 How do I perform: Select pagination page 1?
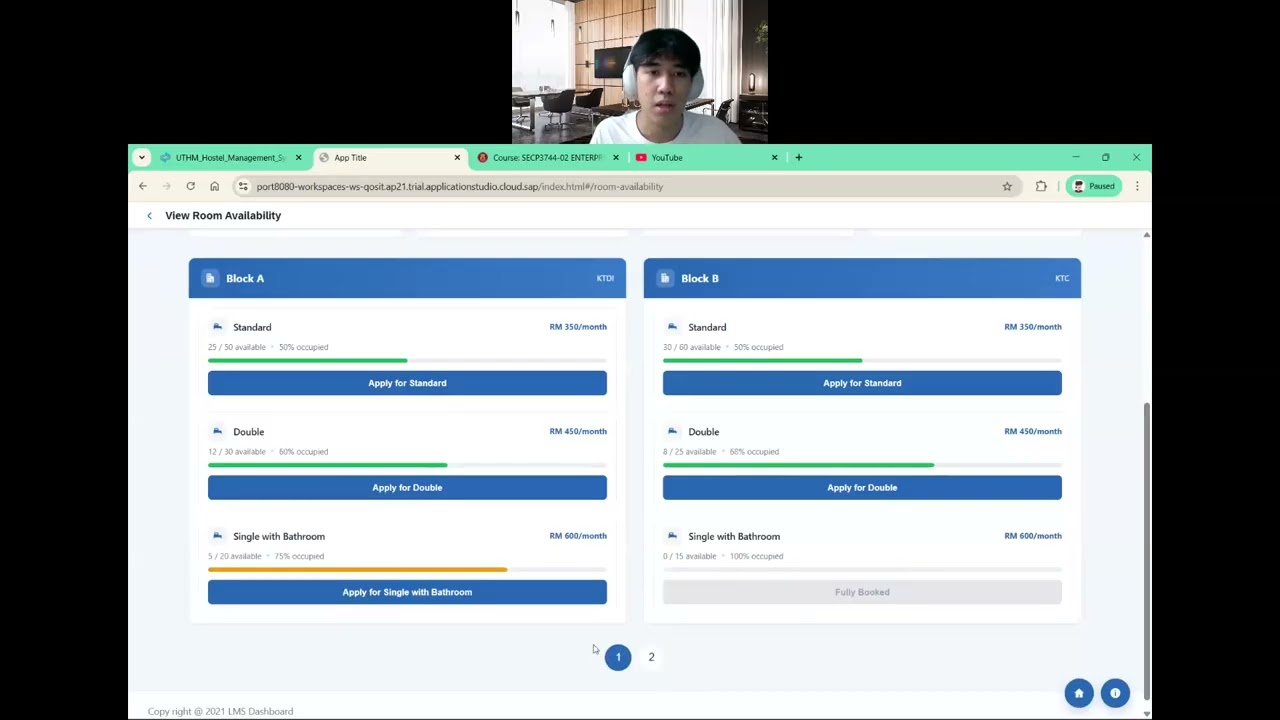tap(618, 657)
